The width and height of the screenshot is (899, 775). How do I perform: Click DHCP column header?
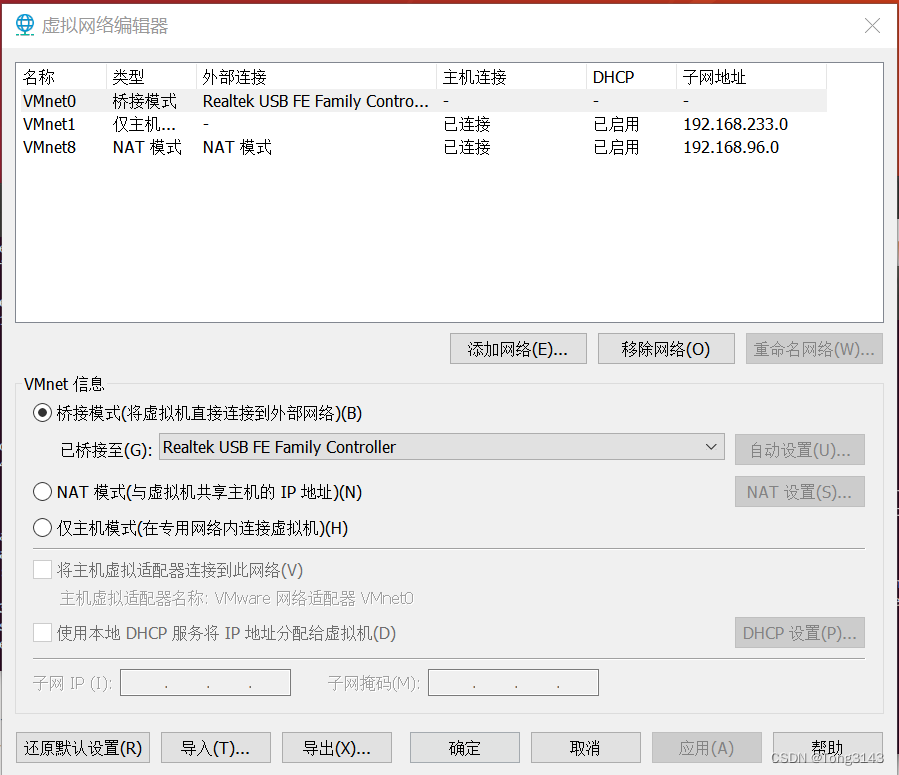coord(632,77)
